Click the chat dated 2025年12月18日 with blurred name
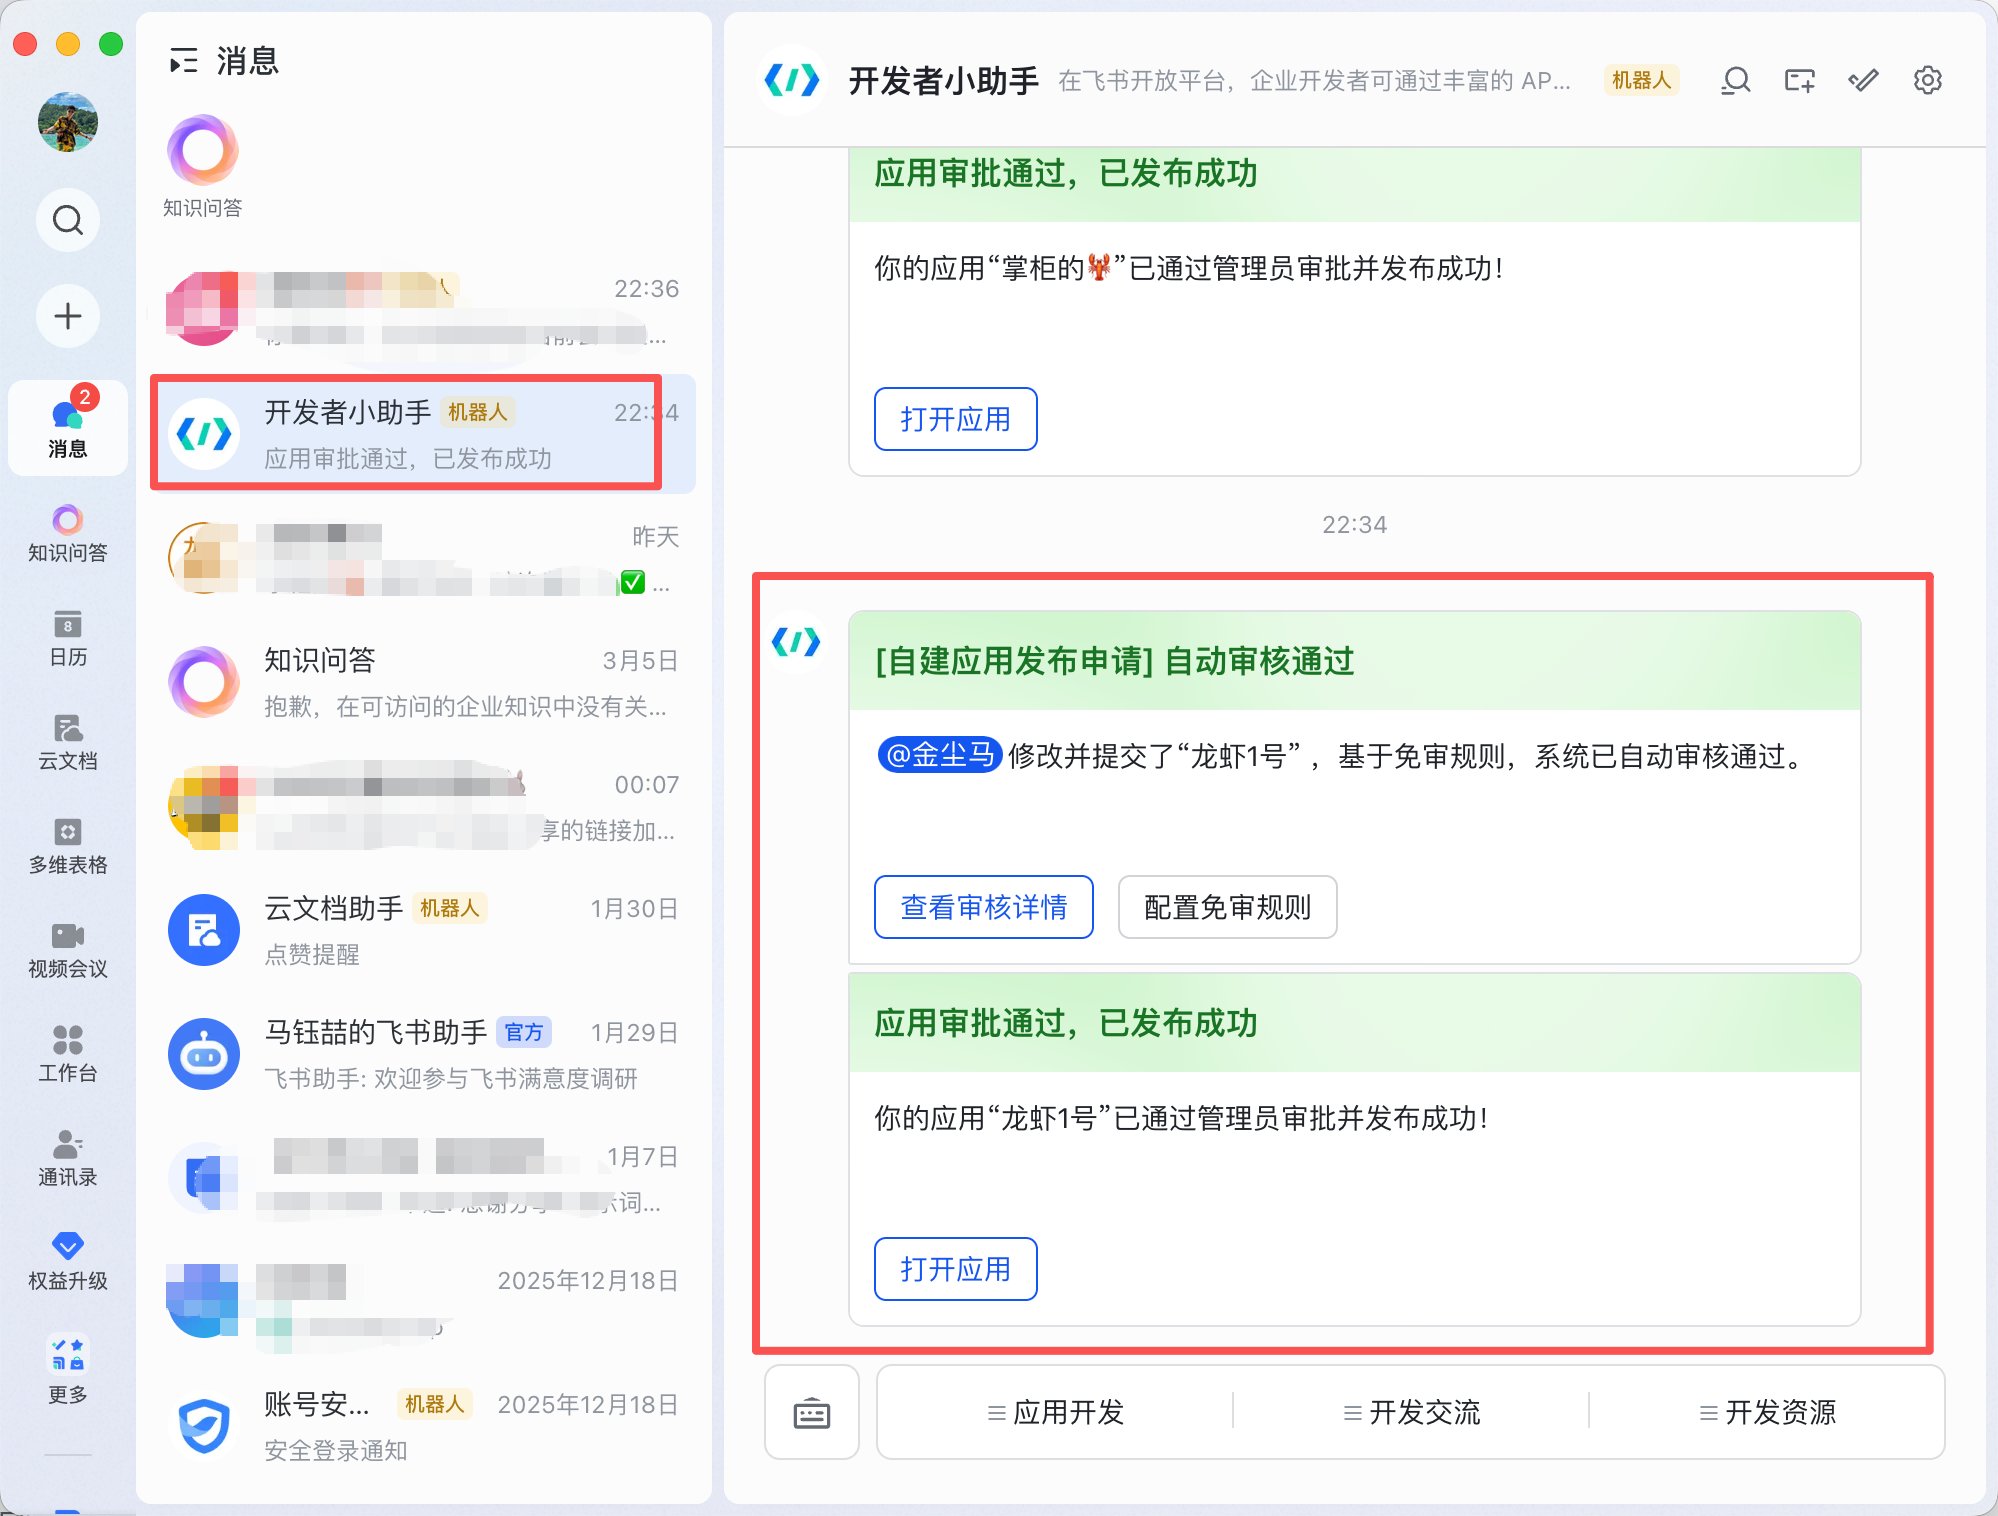Viewport: 1998px width, 1516px height. pyautogui.click(x=423, y=1302)
